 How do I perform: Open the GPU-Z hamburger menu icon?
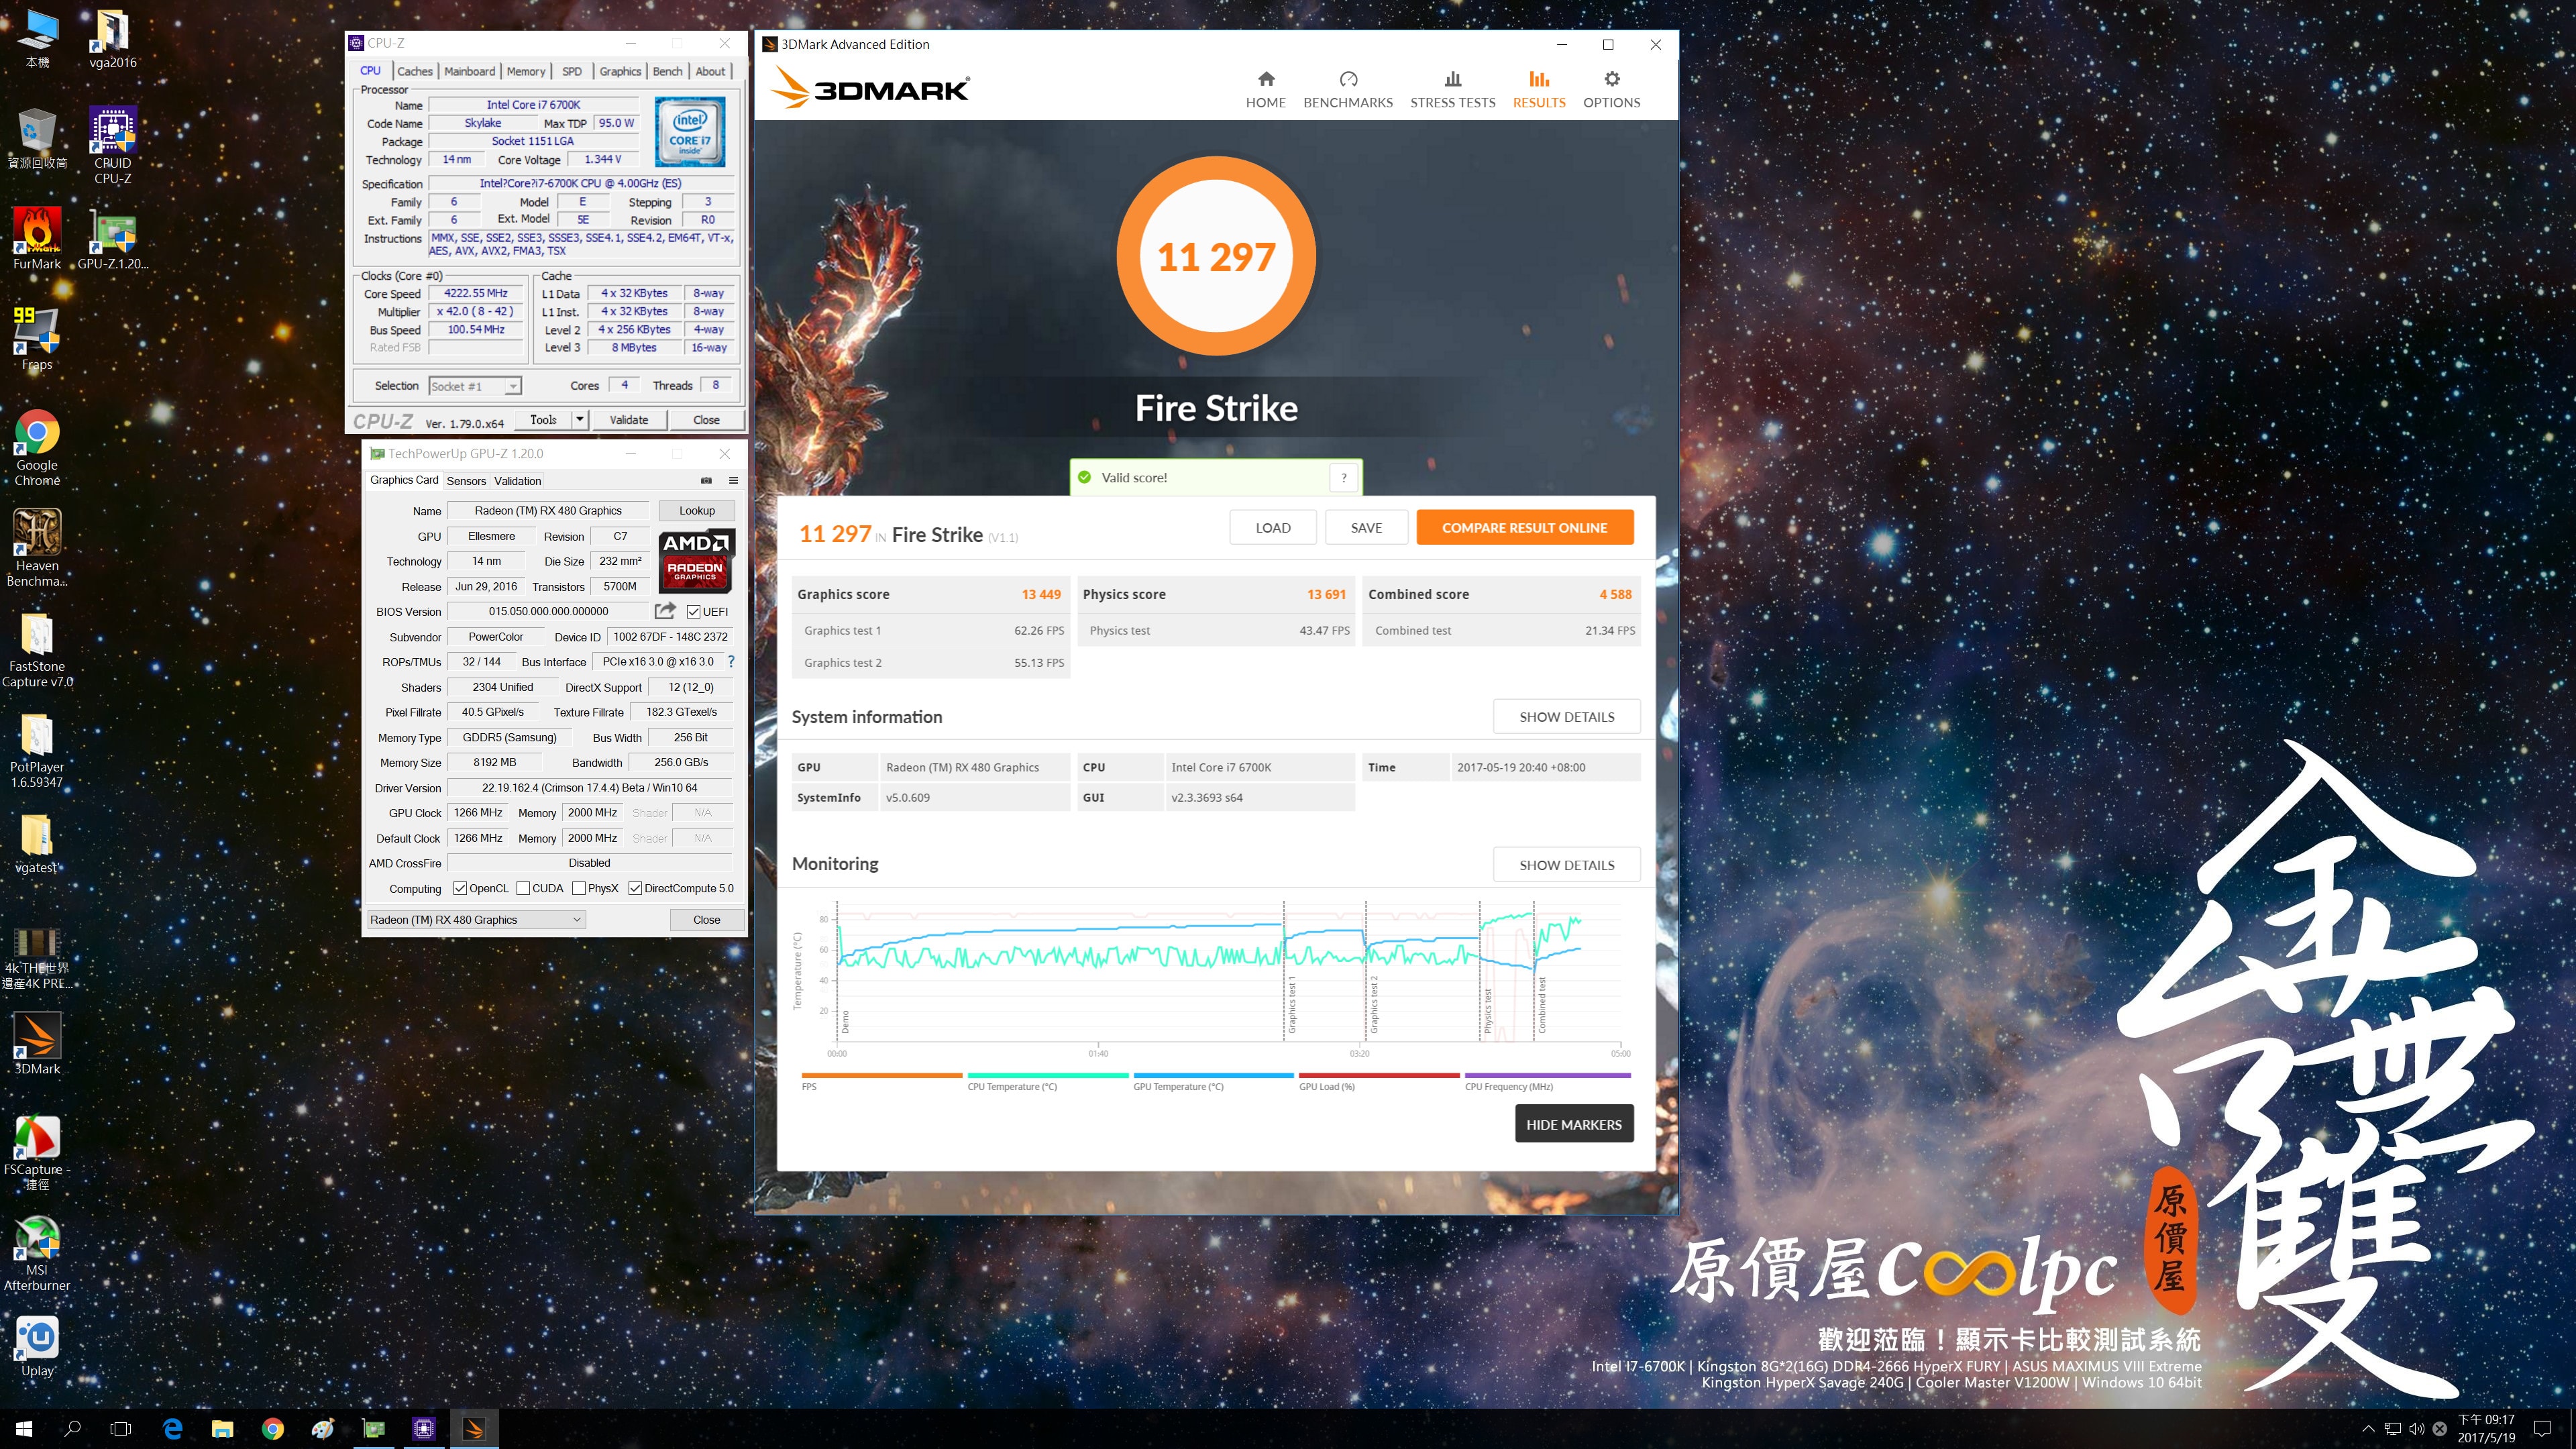733,480
